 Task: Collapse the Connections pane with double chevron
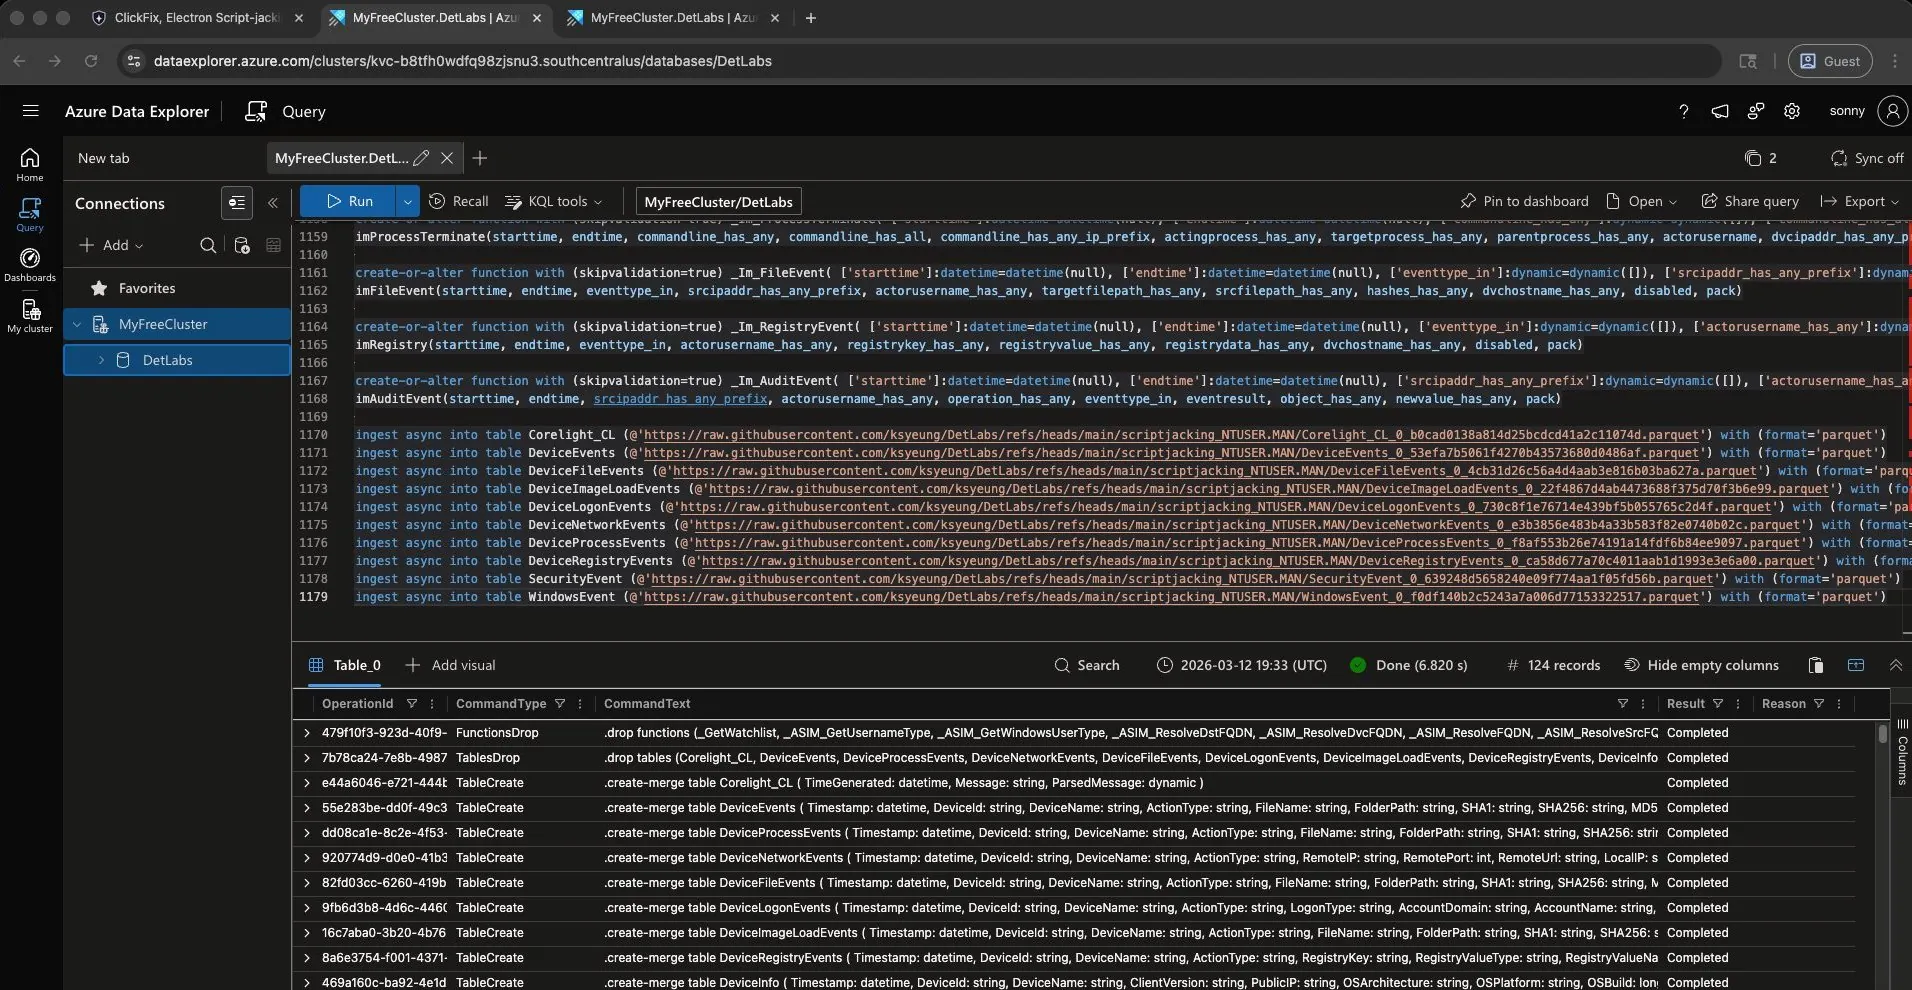coord(272,203)
